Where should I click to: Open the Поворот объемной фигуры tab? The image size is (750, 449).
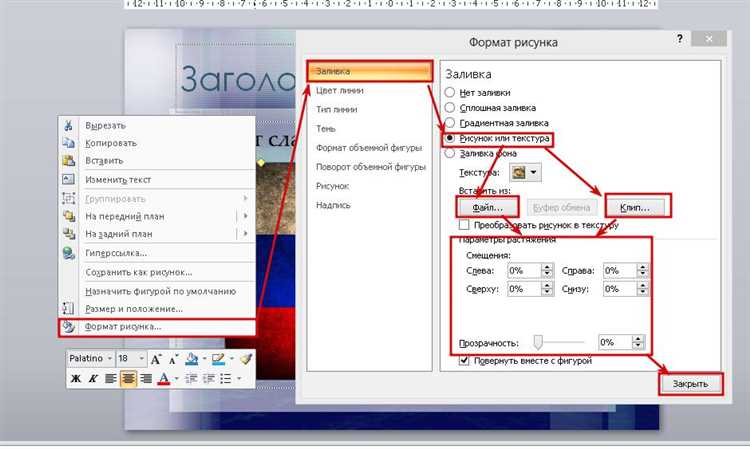click(370, 167)
